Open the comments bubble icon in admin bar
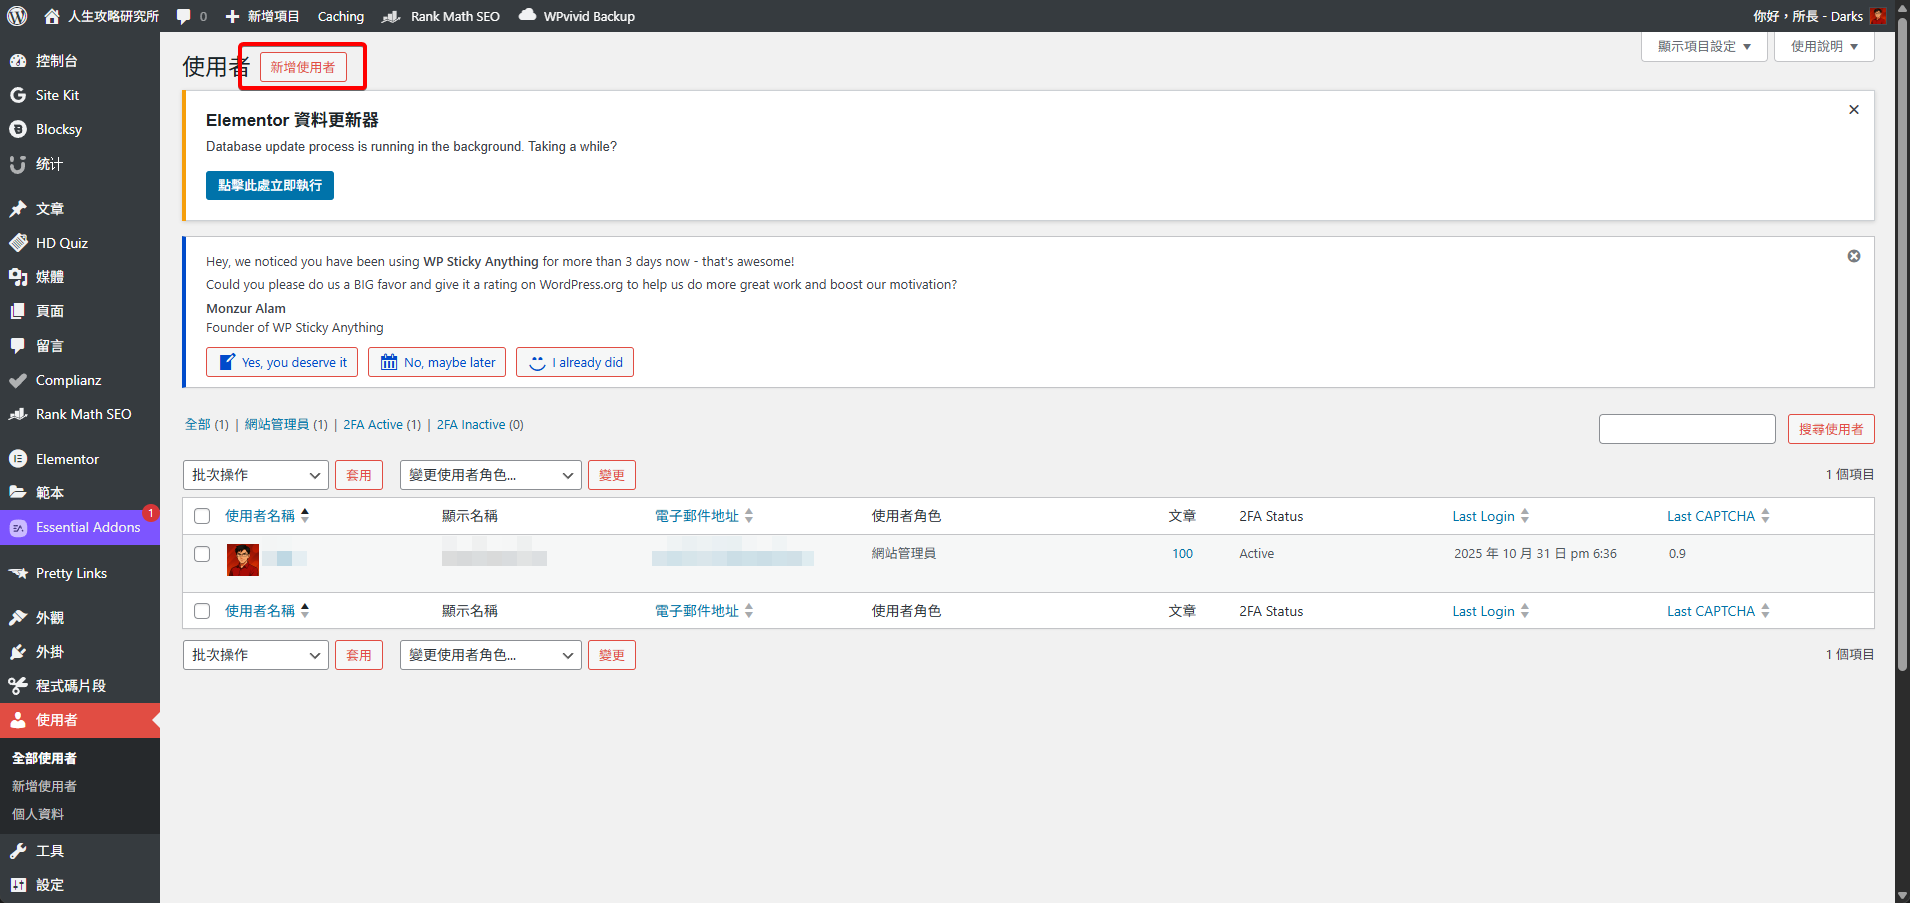The width and height of the screenshot is (1910, 903). [184, 16]
